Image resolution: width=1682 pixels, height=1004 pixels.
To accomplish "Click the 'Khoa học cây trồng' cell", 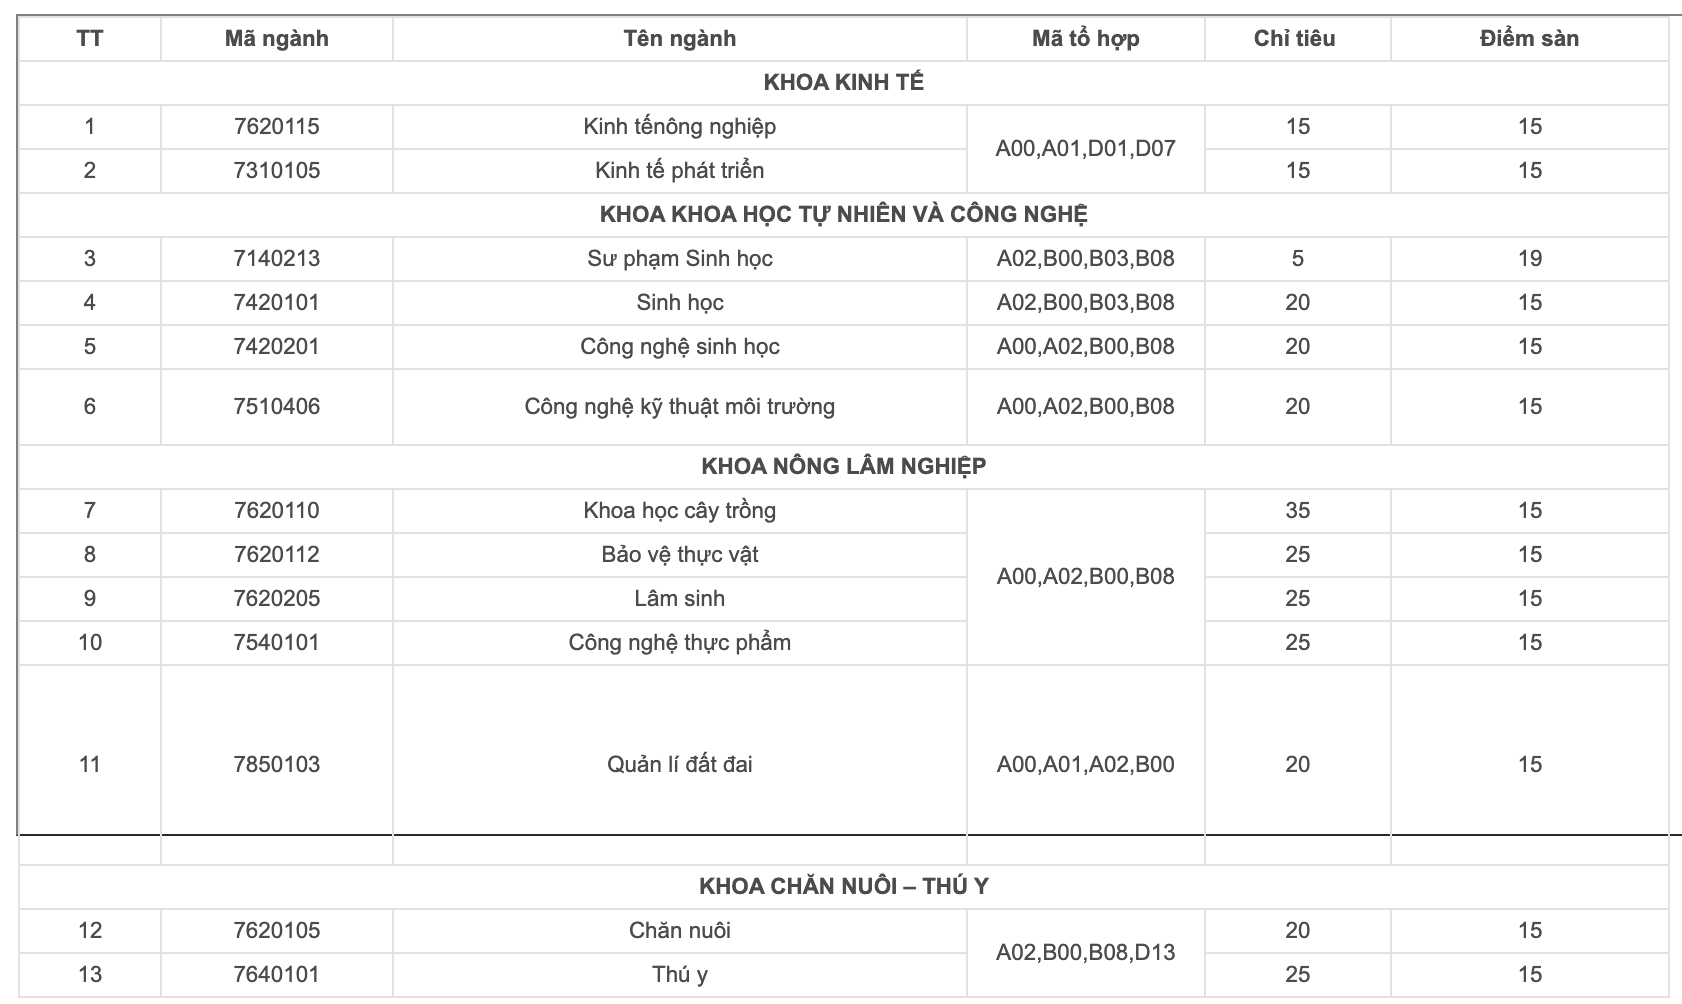I will [679, 511].
